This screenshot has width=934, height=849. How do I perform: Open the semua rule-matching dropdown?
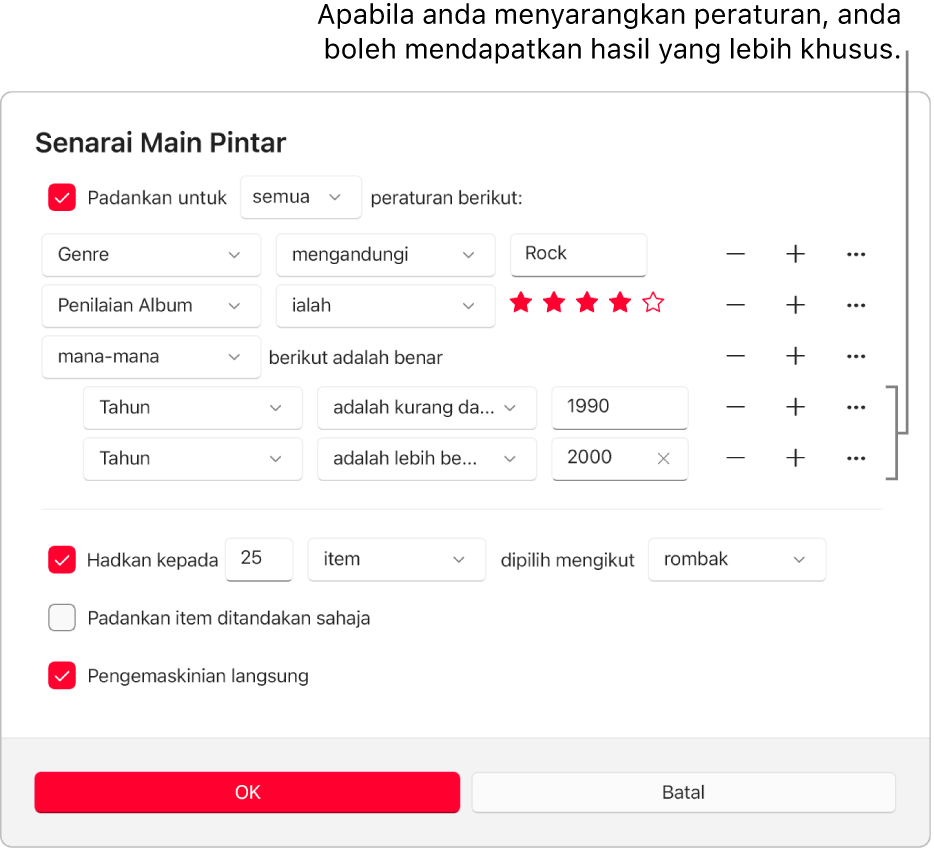(300, 197)
